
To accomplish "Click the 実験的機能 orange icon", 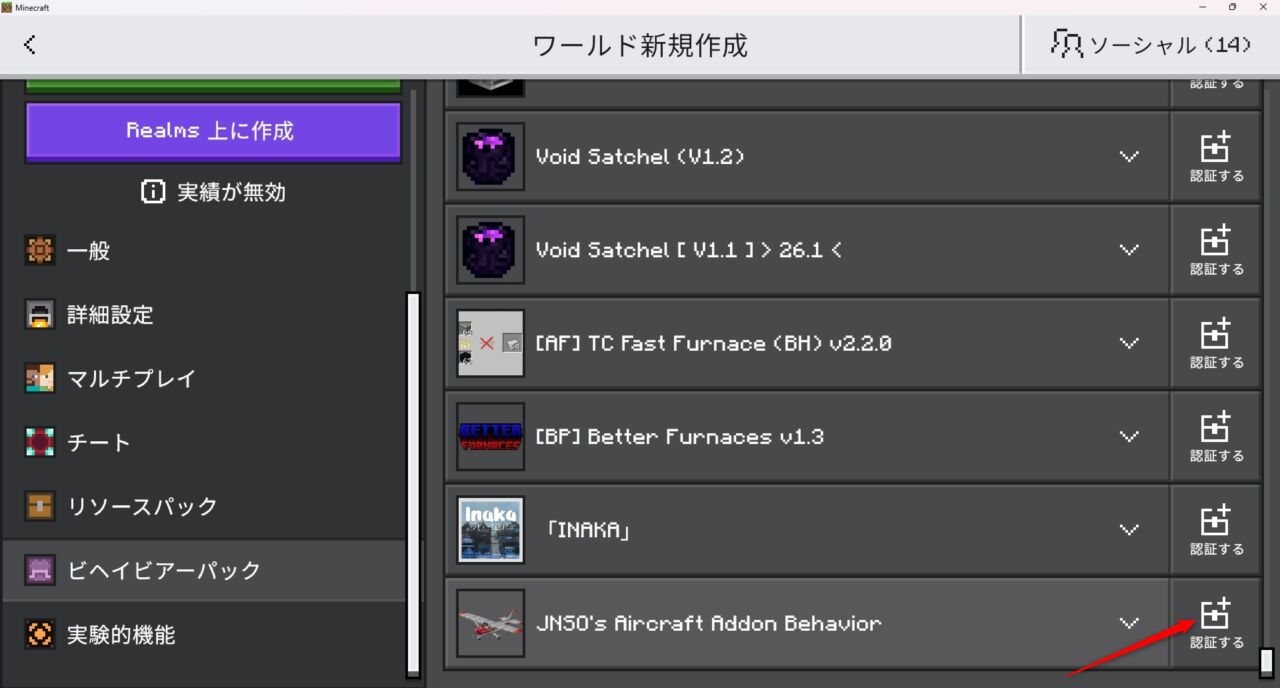I will tap(40, 635).
